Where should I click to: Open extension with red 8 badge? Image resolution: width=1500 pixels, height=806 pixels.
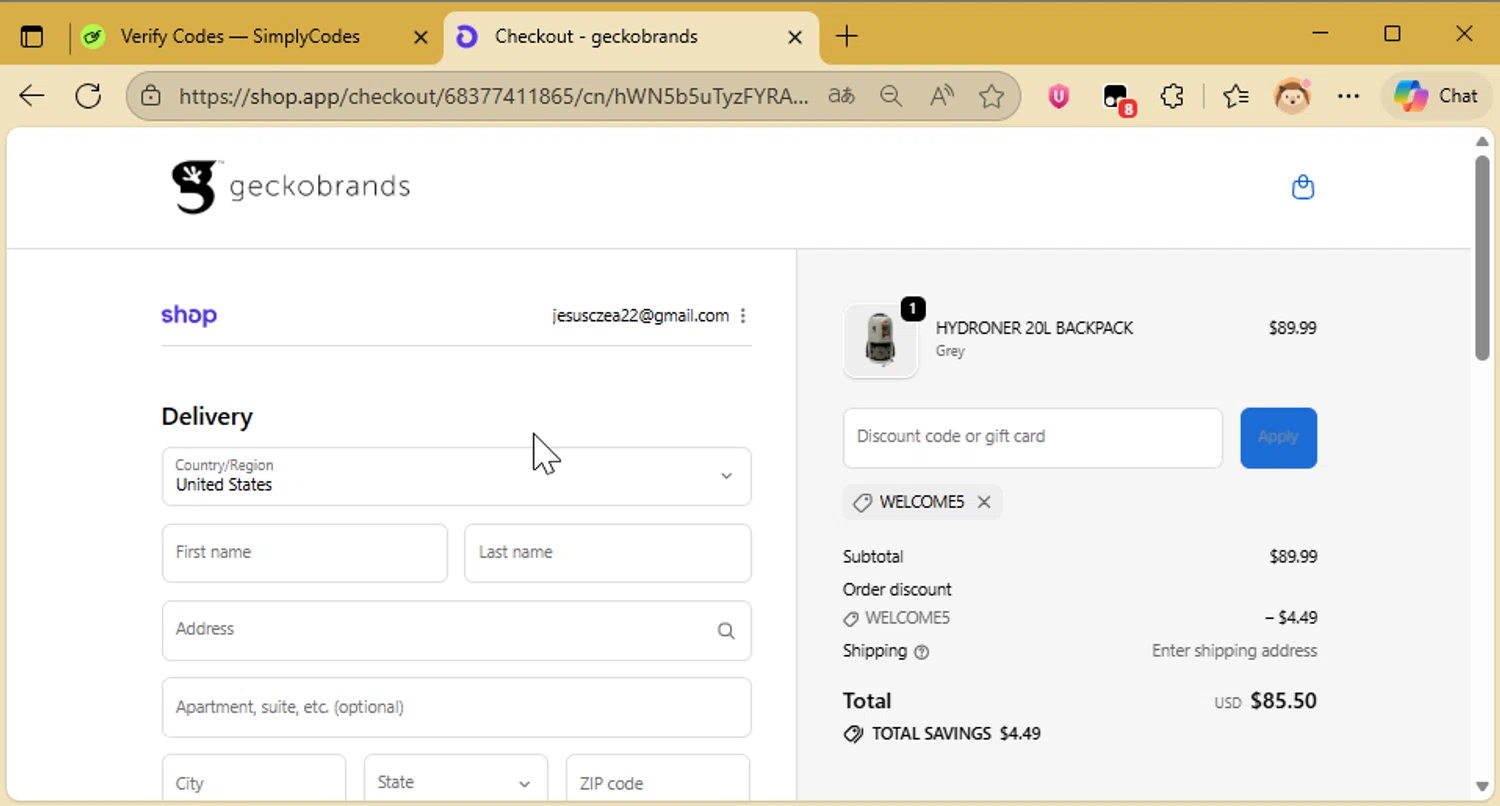(x=1117, y=98)
